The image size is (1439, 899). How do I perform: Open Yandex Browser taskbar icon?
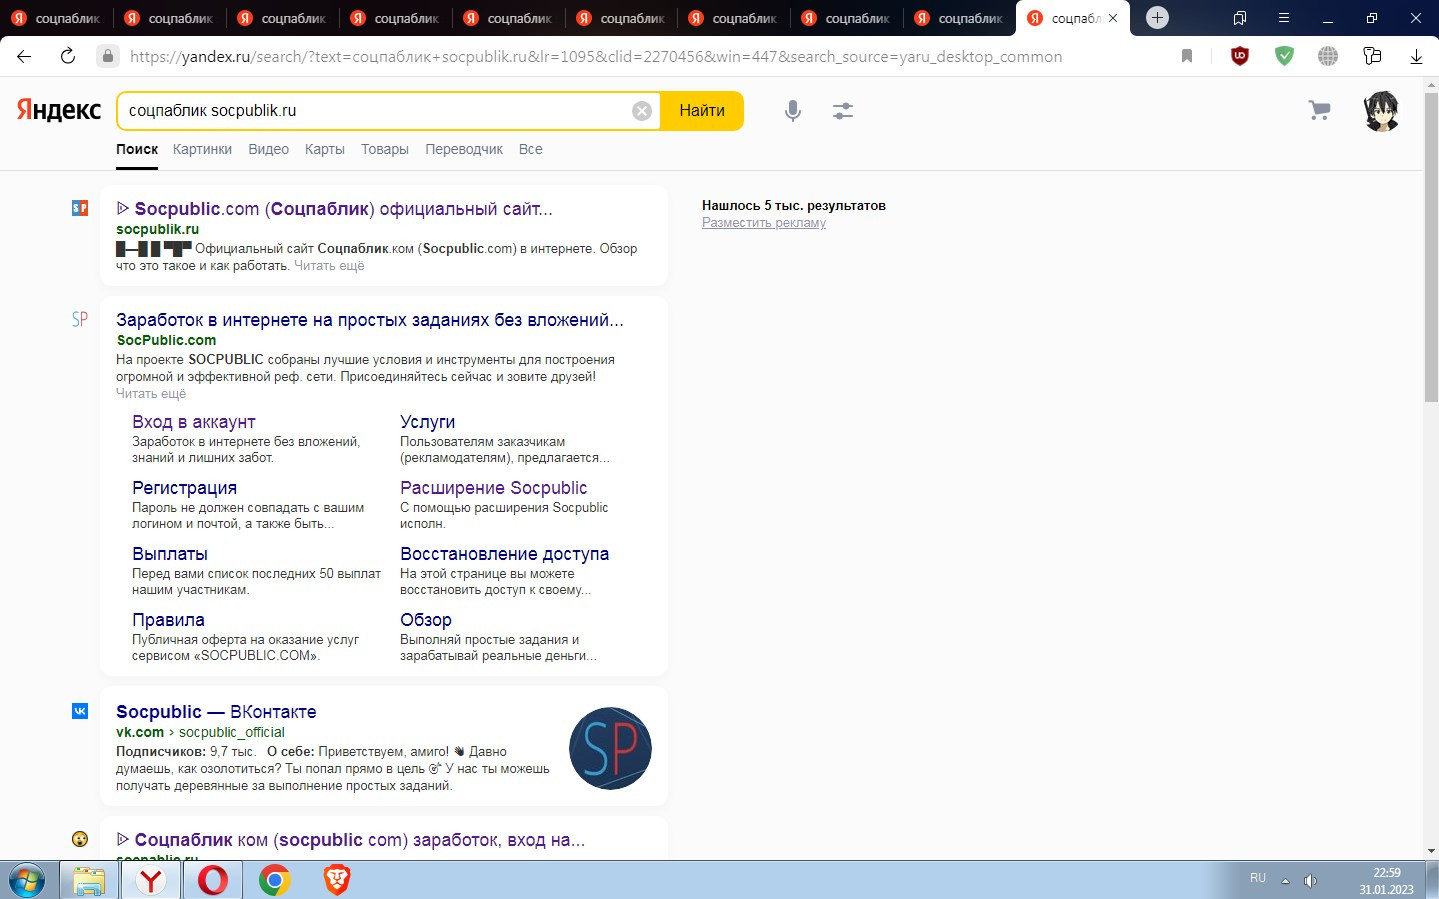151,880
